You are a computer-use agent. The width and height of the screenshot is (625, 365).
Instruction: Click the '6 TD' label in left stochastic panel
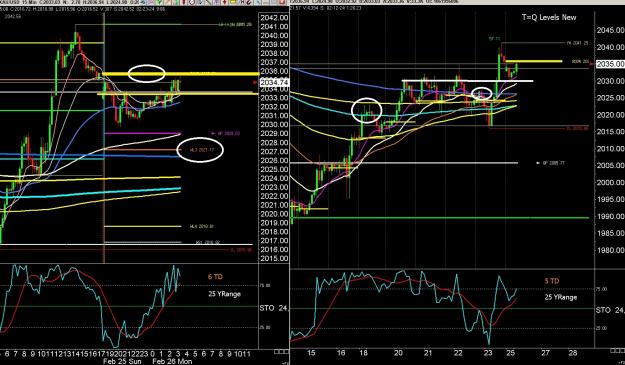click(215, 277)
